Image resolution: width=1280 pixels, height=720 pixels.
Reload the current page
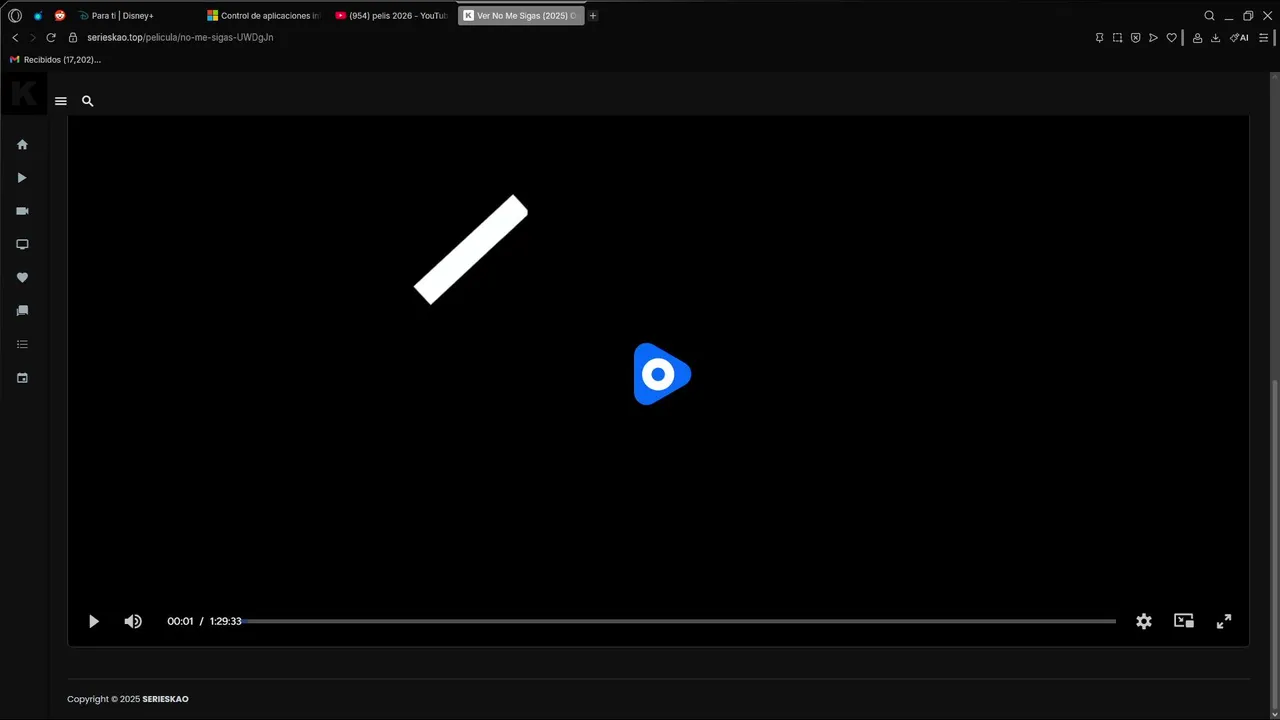(x=51, y=38)
